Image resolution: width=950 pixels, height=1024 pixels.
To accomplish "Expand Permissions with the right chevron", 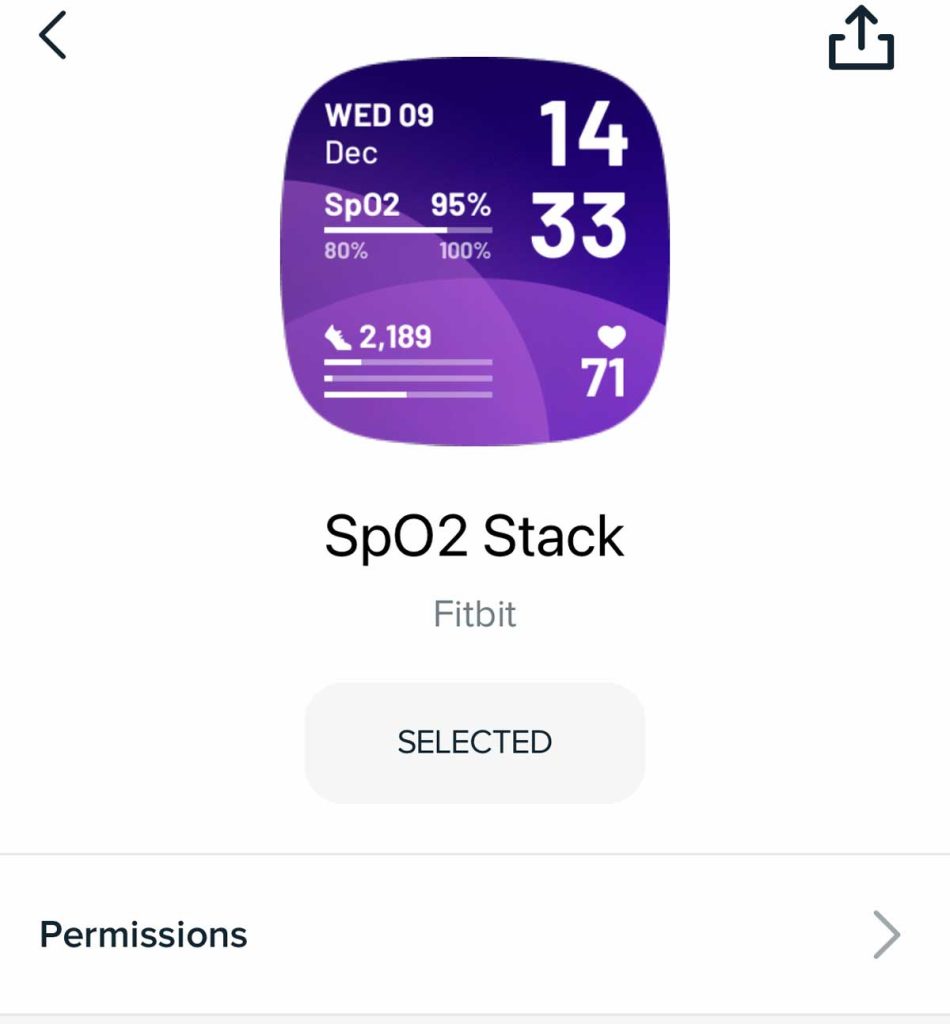I will (886, 935).
